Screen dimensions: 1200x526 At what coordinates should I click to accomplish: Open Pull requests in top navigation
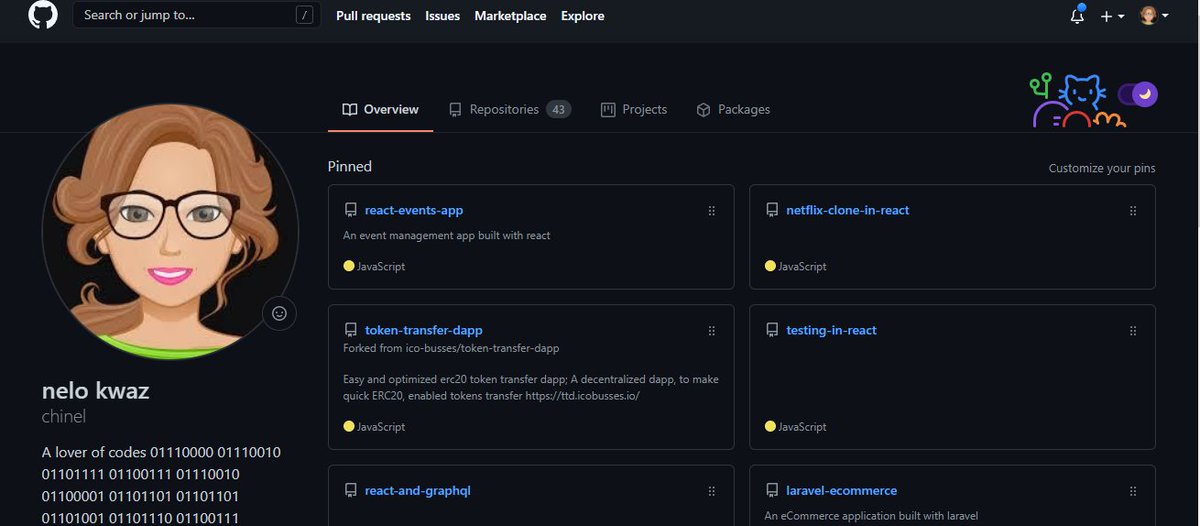click(x=373, y=16)
